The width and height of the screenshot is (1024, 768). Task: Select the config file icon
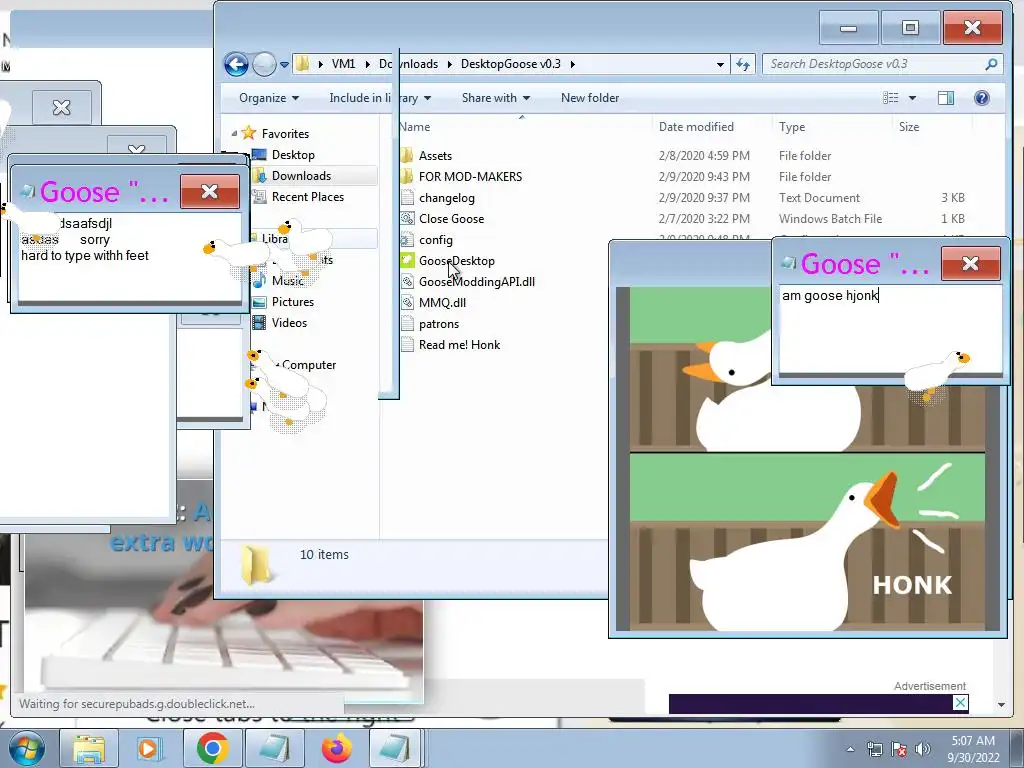(x=407, y=240)
